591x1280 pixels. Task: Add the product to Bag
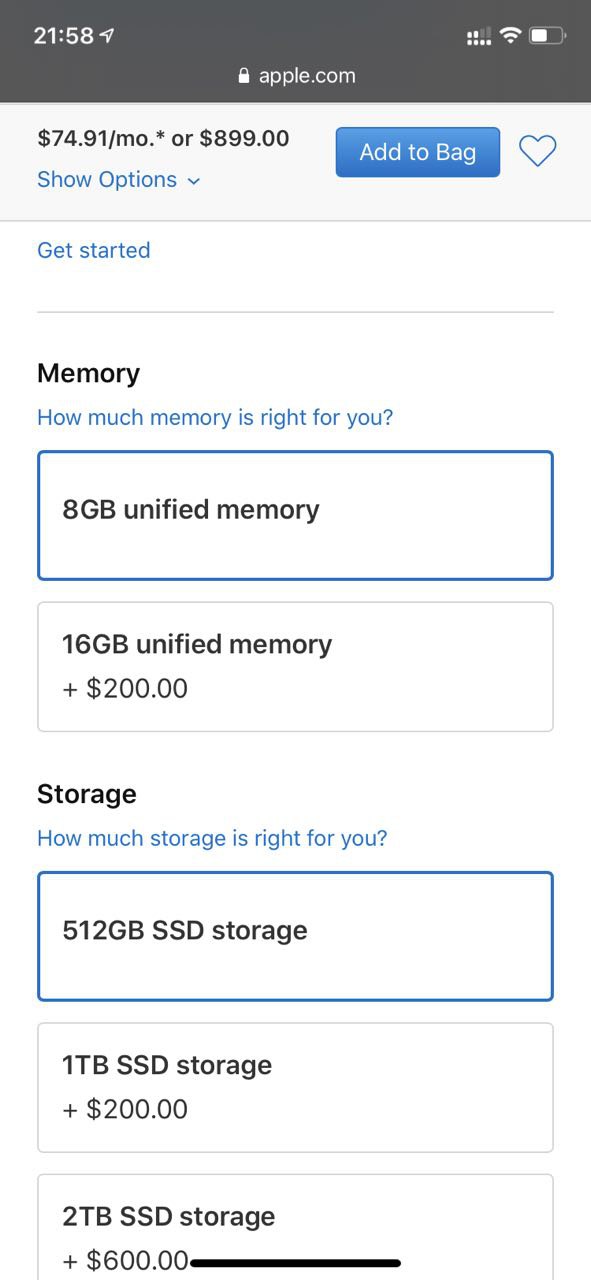(417, 152)
